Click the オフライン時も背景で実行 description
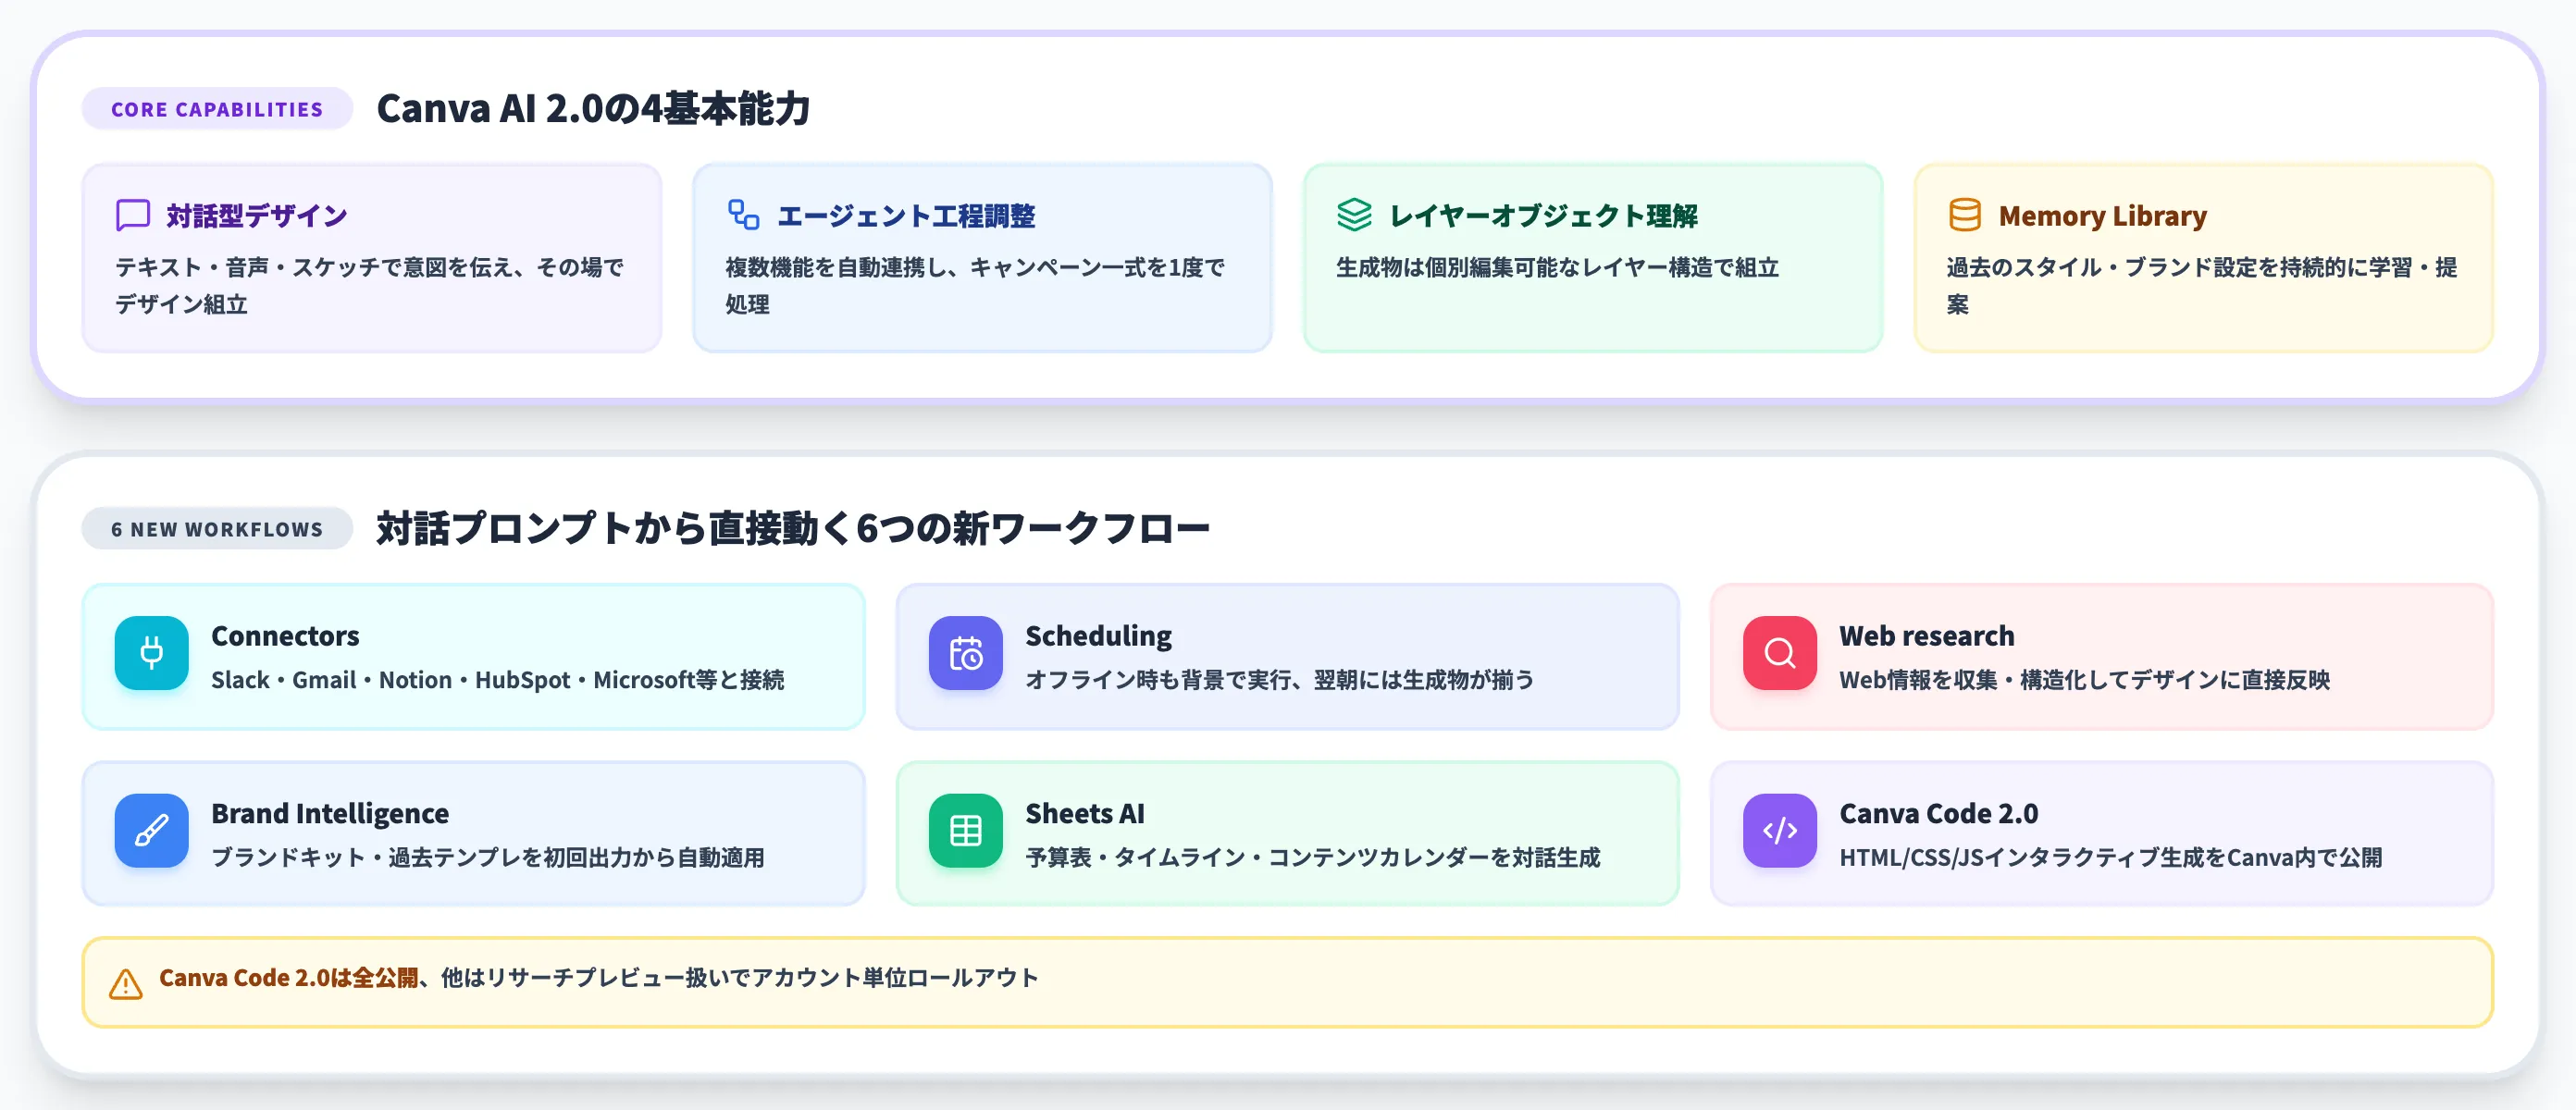 [1279, 680]
